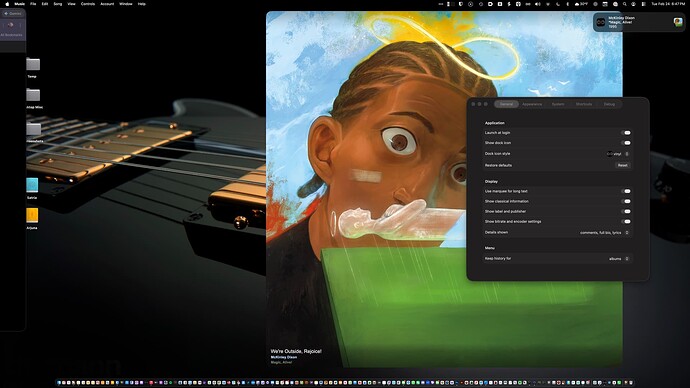Toggle Launch at login switch
Viewport: 690px width, 388px height.
(627, 132)
